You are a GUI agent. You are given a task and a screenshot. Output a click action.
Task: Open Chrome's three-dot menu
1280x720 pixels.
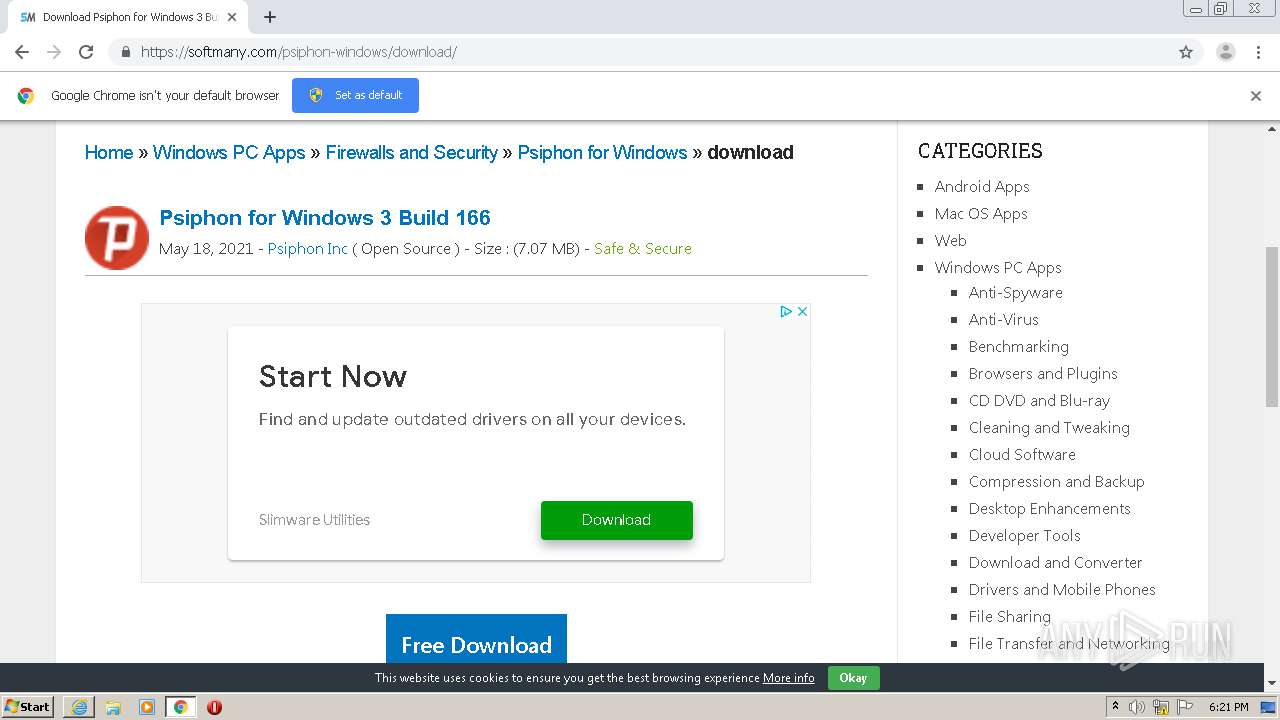[x=1258, y=52]
